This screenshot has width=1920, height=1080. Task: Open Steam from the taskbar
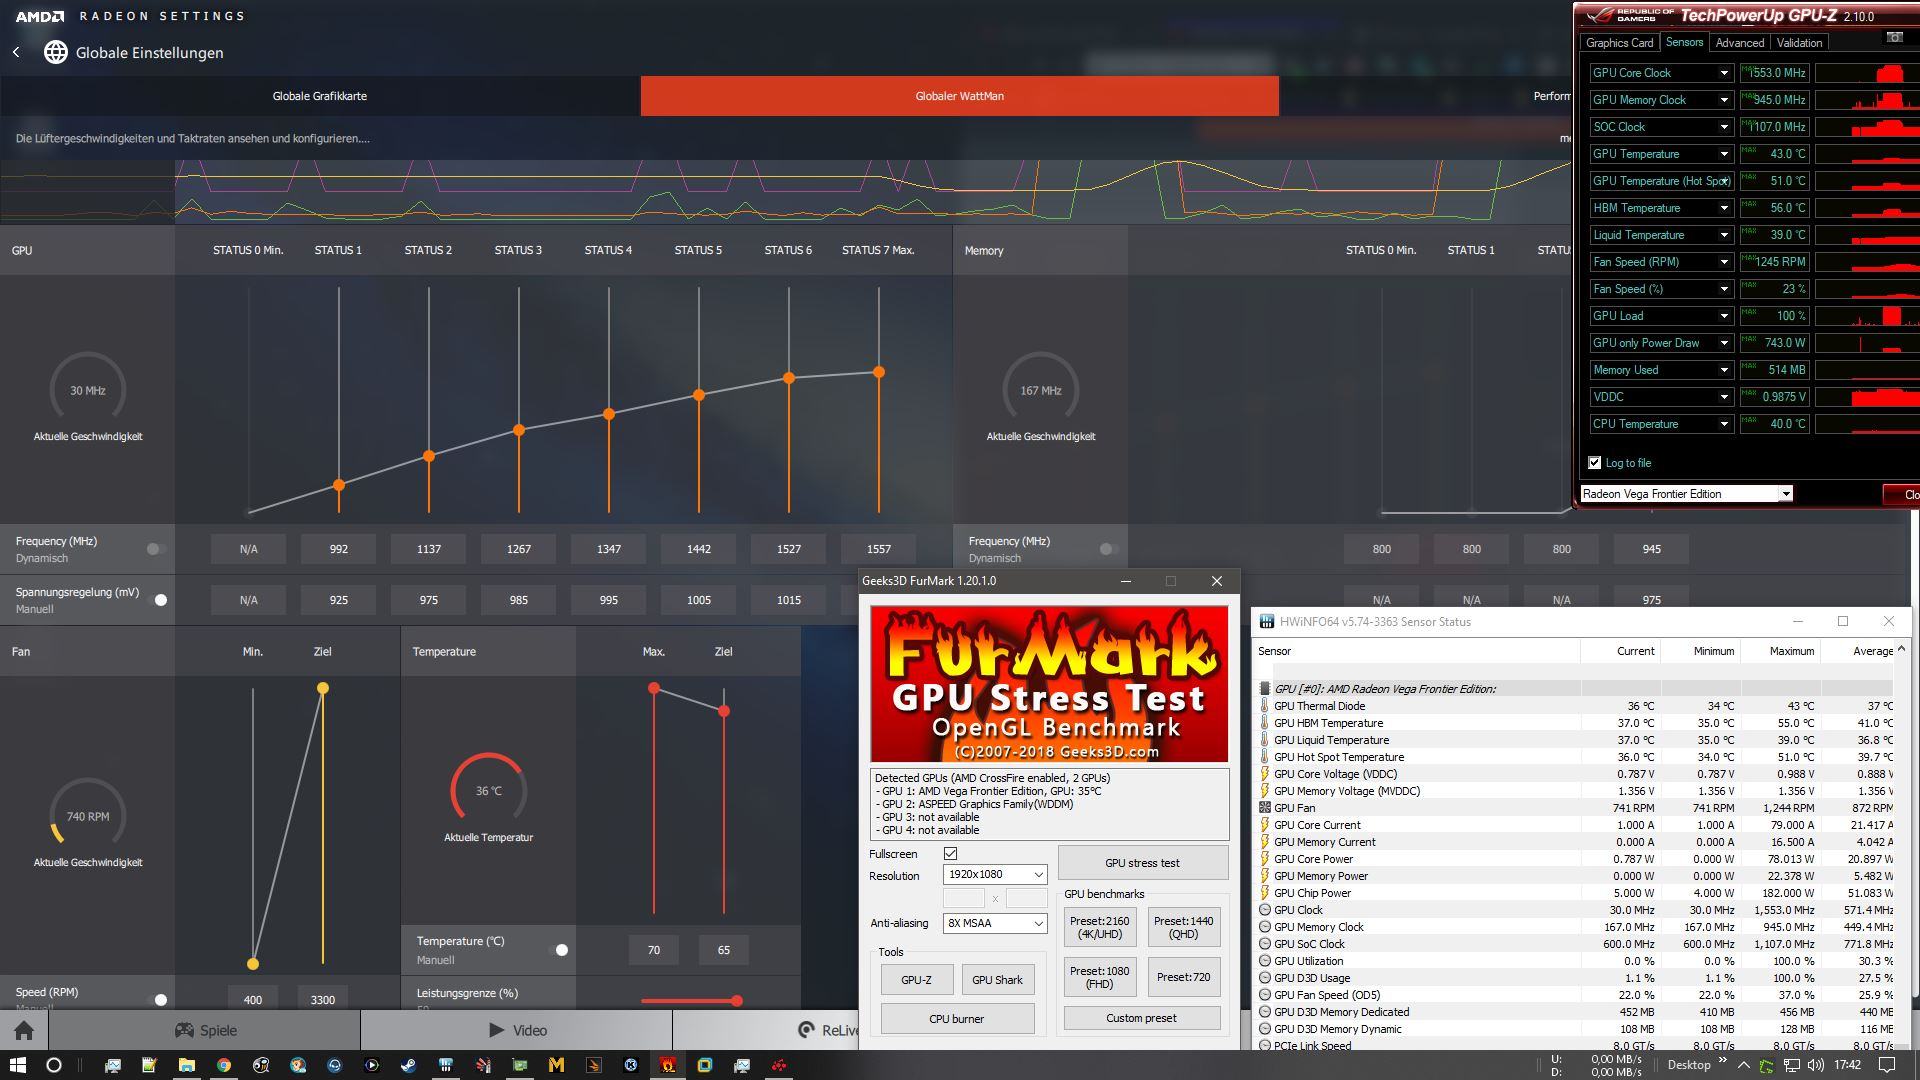click(408, 1065)
